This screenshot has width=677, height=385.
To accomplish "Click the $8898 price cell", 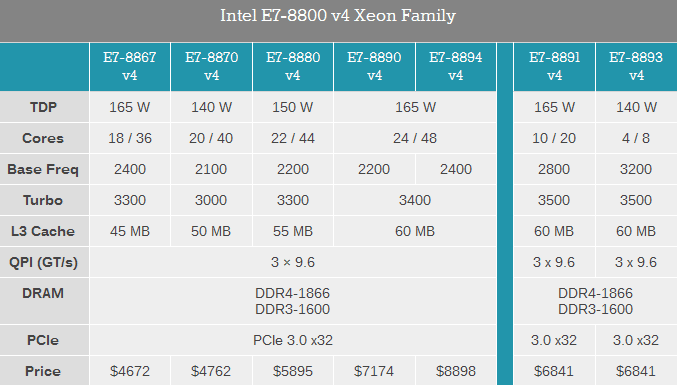I will 456,371.
